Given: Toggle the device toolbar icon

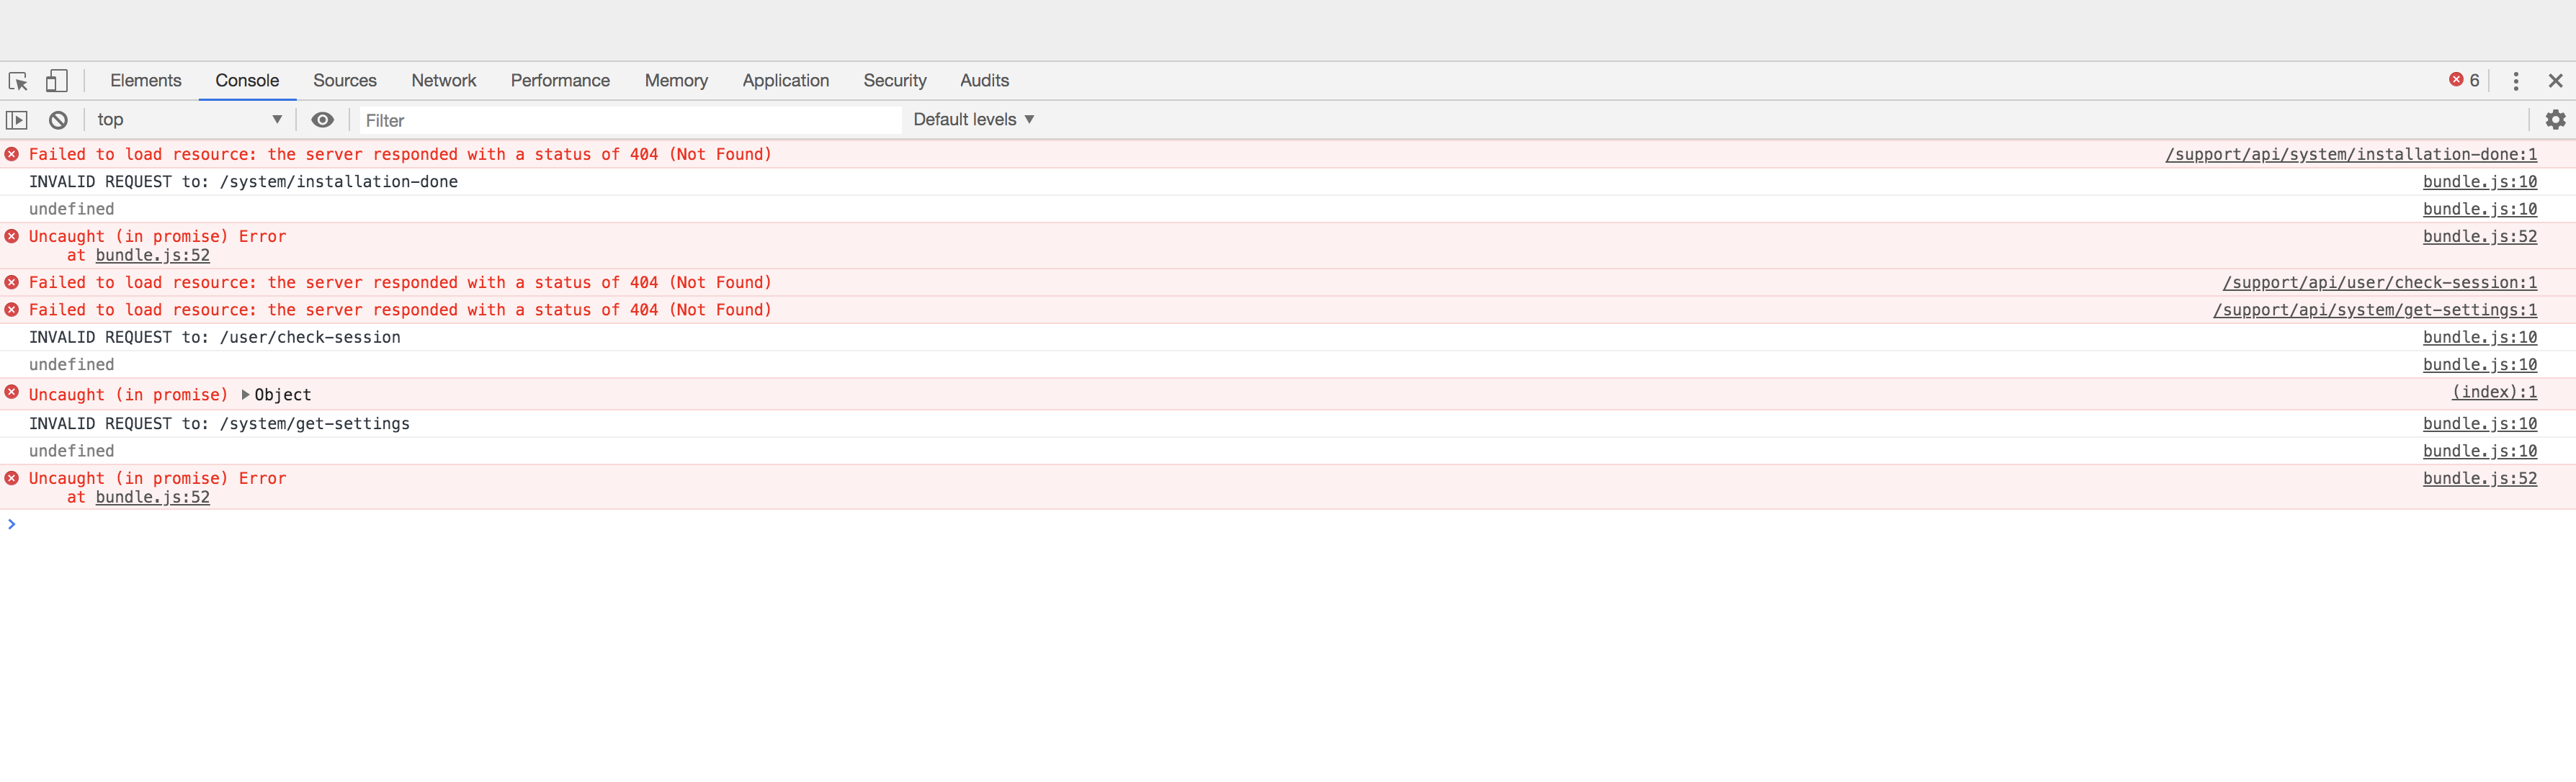Looking at the screenshot, I should 57,81.
